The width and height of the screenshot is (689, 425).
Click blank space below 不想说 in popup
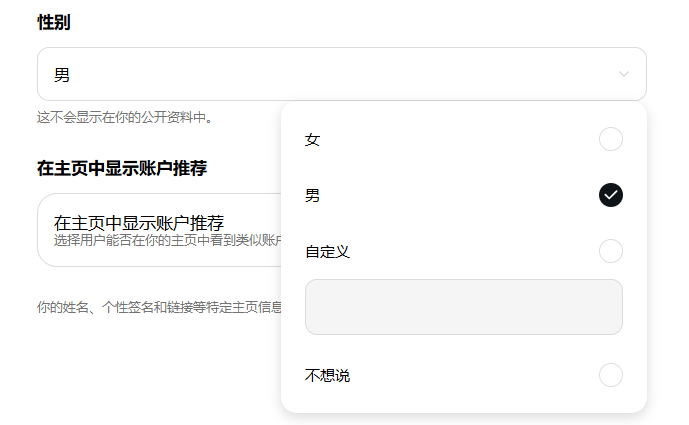coord(464,401)
